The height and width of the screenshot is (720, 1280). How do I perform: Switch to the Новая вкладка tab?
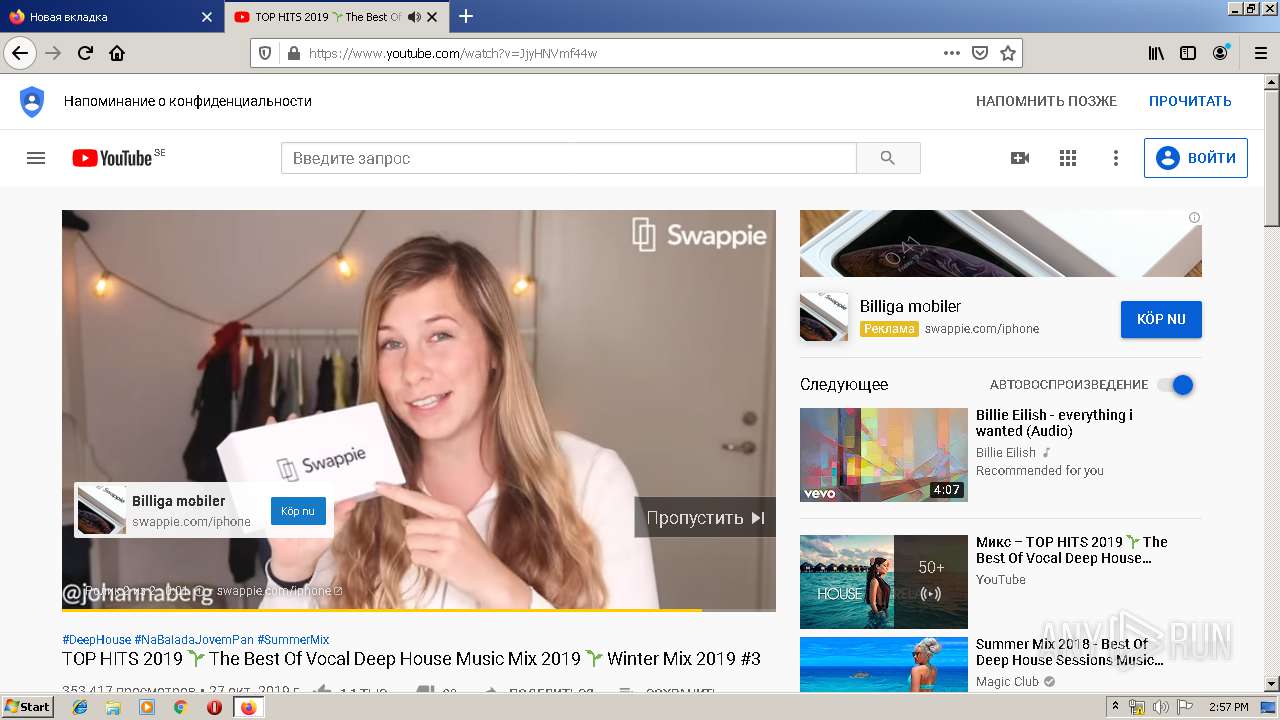coord(110,17)
